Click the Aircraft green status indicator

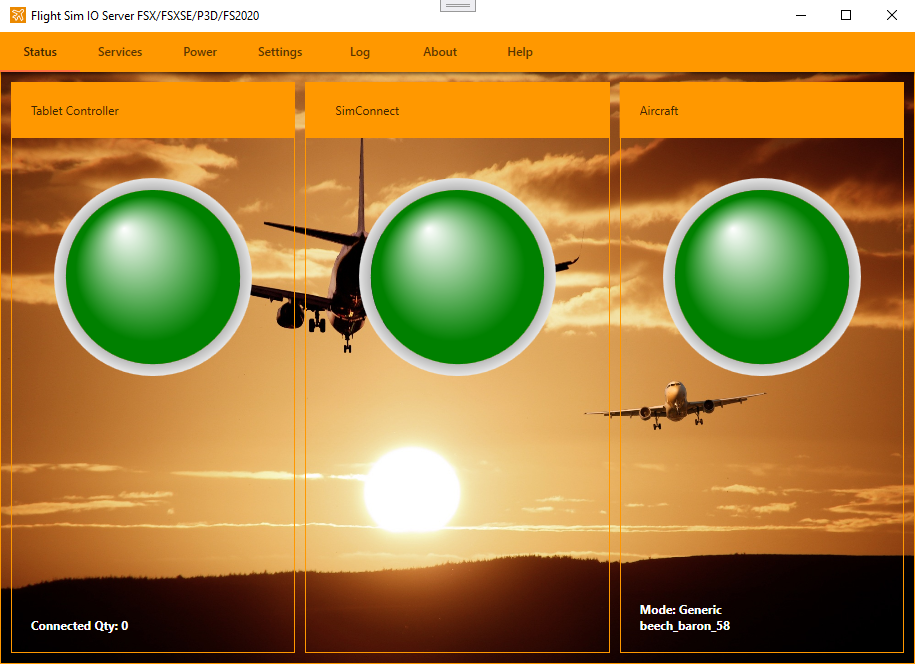tap(762, 277)
